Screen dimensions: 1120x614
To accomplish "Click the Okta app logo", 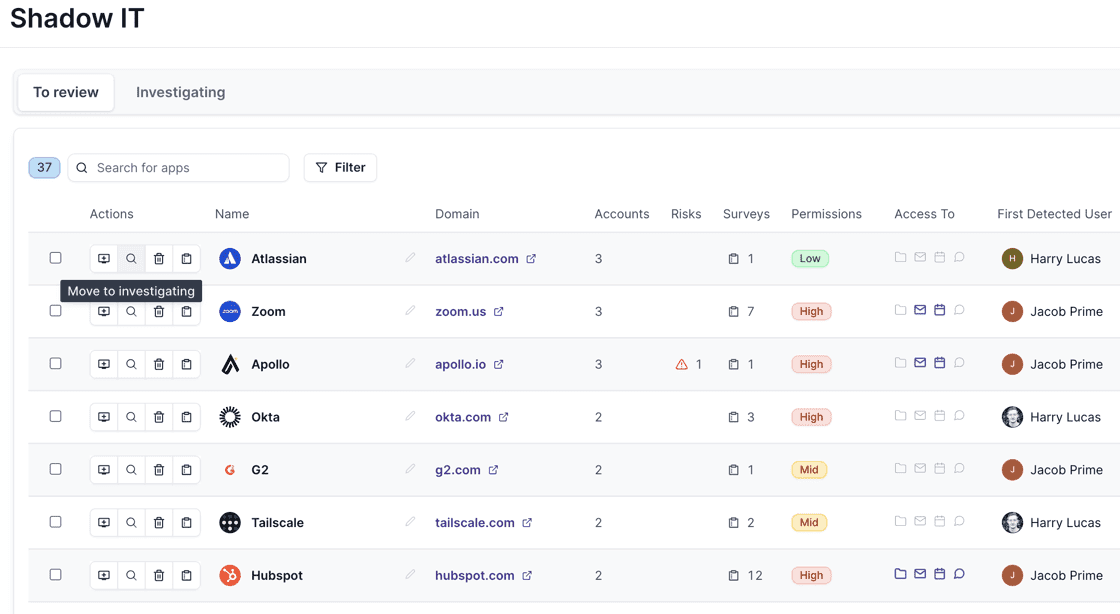I will pyautogui.click(x=230, y=417).
